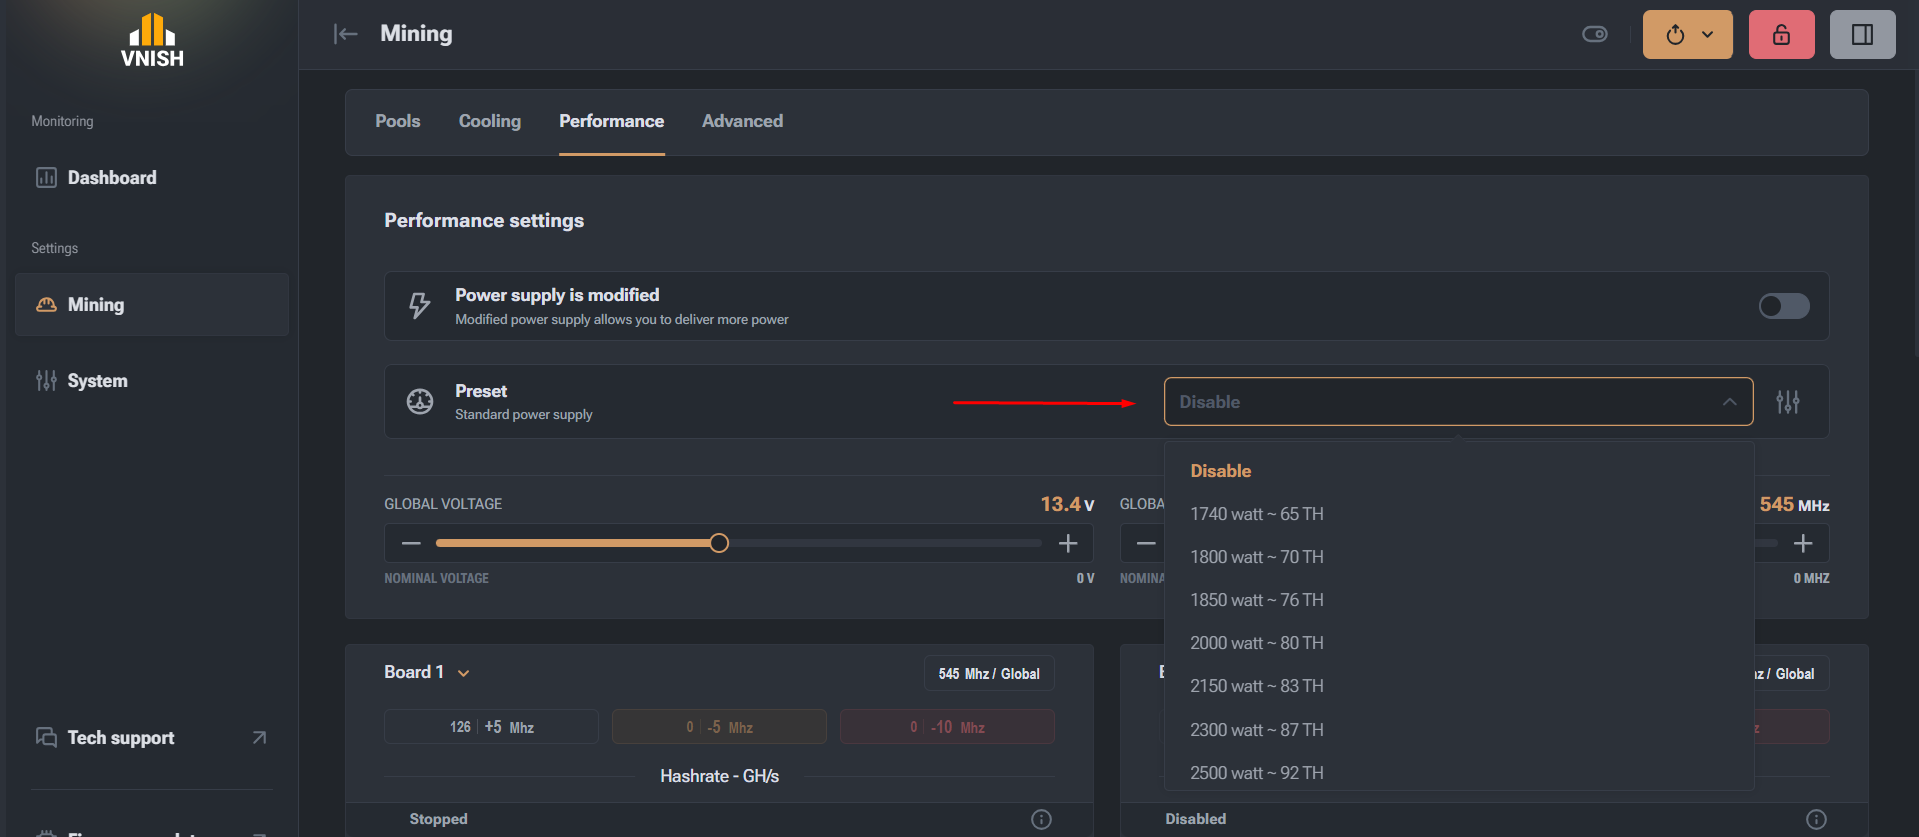1919x837 pixels.
Task: Click the Dashboard chart icon
Action: [46, 178]
